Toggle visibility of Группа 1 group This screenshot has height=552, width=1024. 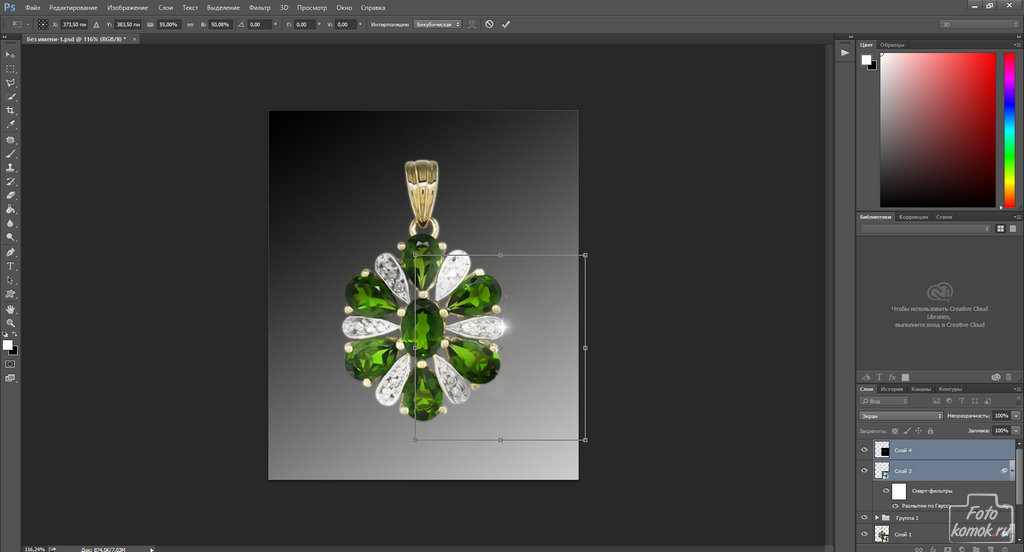pos(865,517)
